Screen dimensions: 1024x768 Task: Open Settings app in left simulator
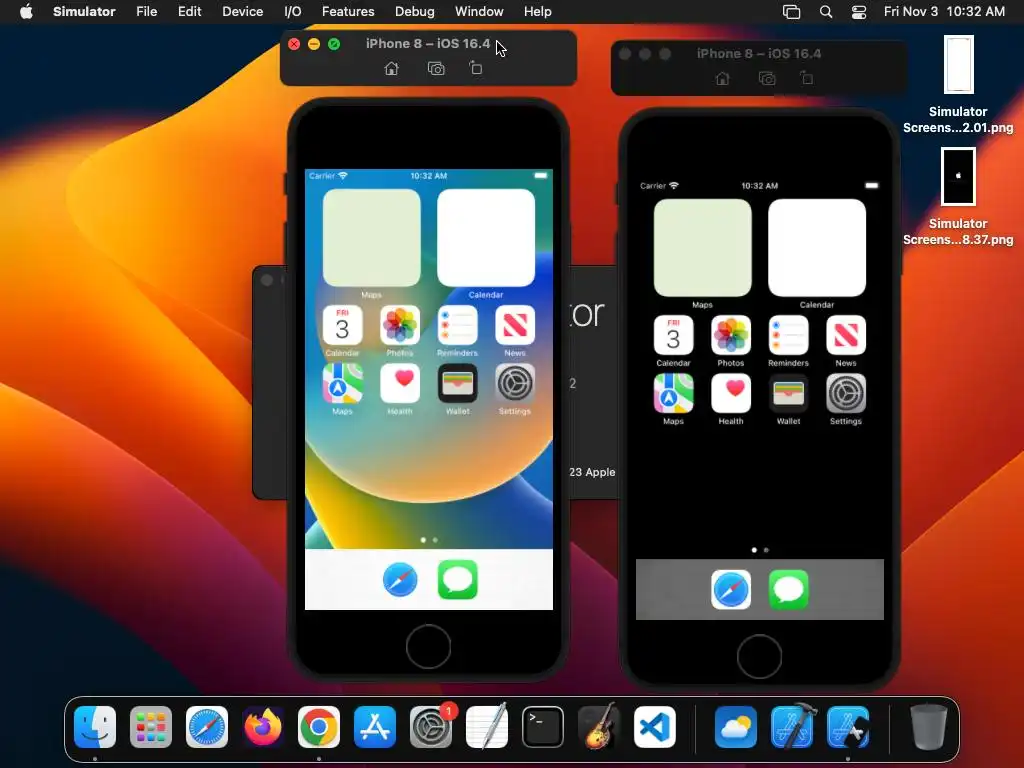(515, 383)
